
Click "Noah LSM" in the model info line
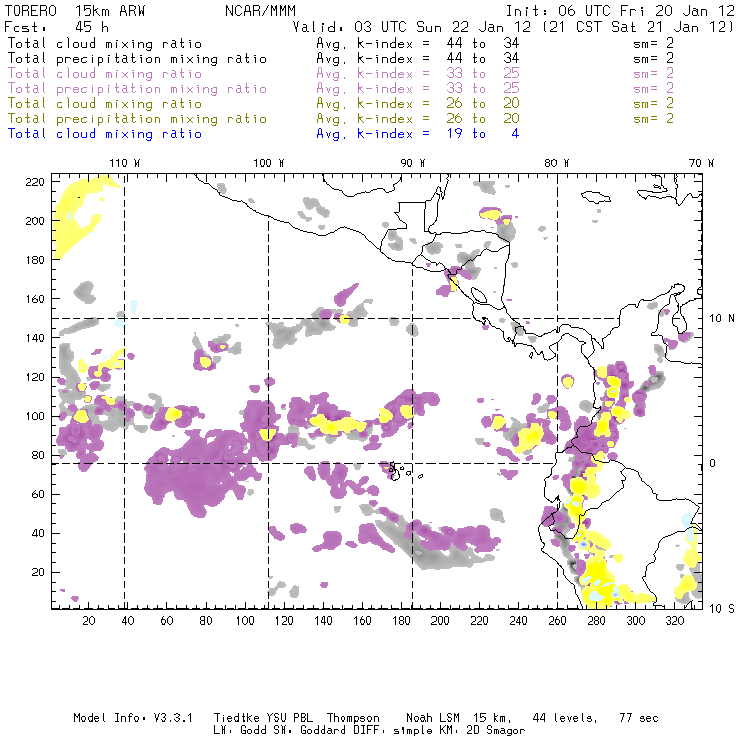coord(433,718)
